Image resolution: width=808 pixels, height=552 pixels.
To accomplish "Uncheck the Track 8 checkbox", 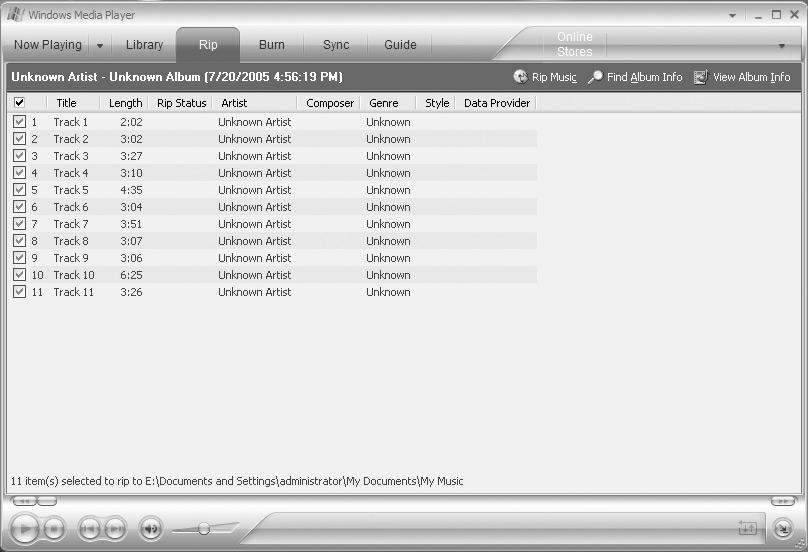I will [20, 241].
